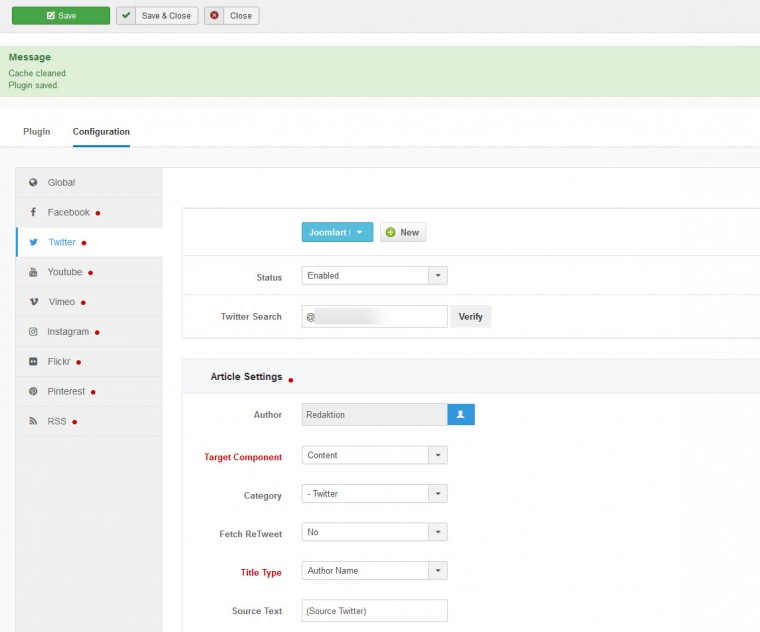Screen dimensions: 760x632
Task: Select the Configuration tab
Action: (x=101, y=132)
